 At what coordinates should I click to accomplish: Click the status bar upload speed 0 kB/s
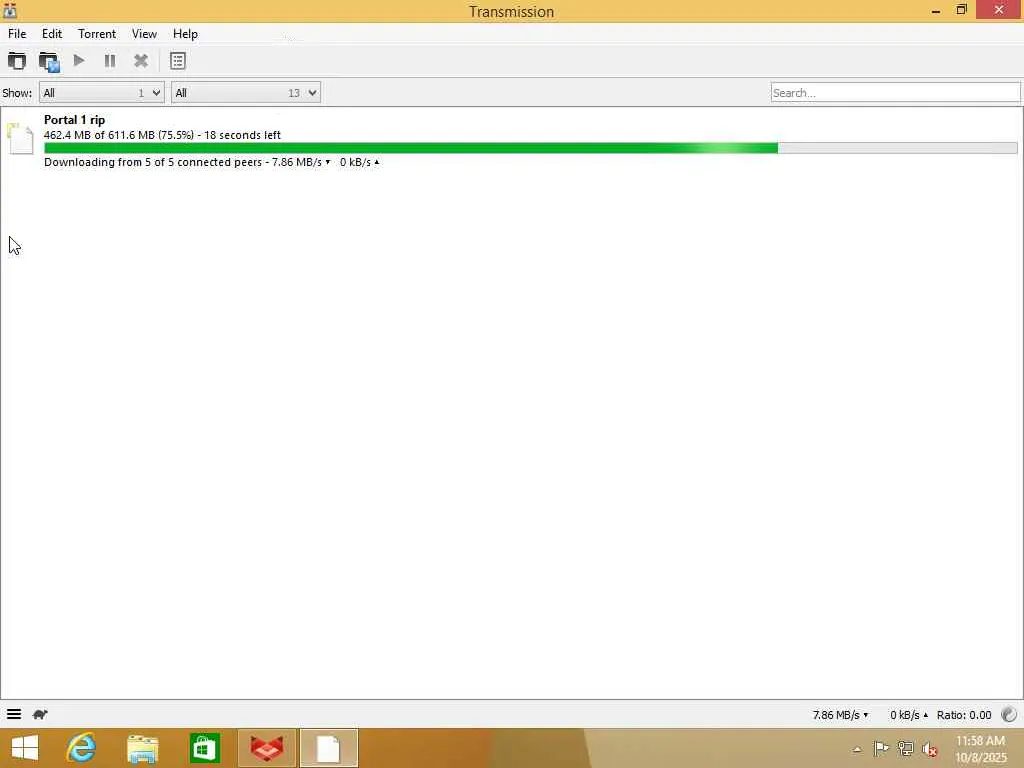tap(908, 715)
